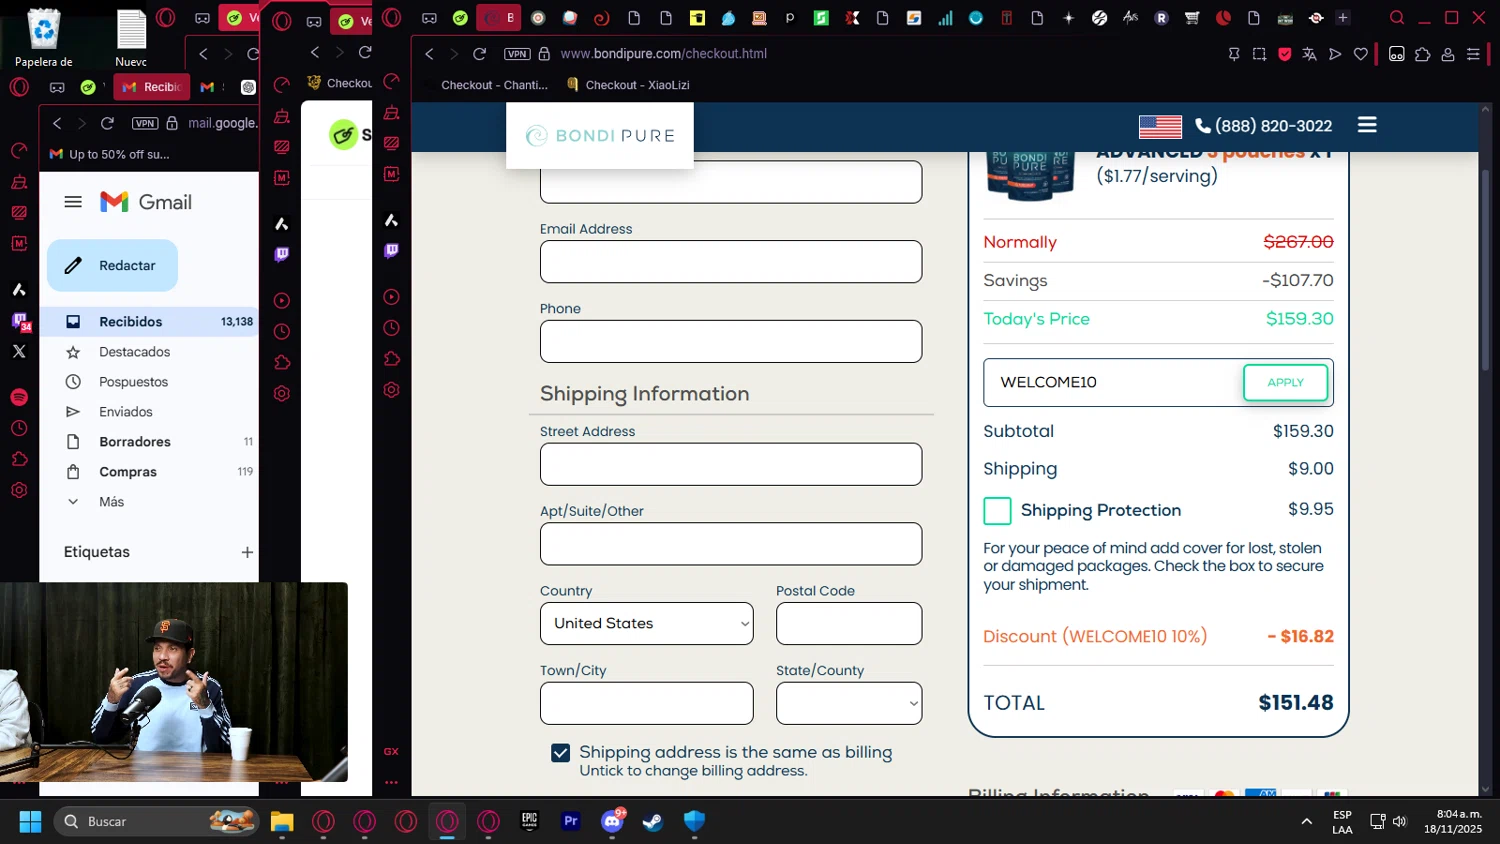Click the APPLY coupon button

click(x=1285, y=382)
